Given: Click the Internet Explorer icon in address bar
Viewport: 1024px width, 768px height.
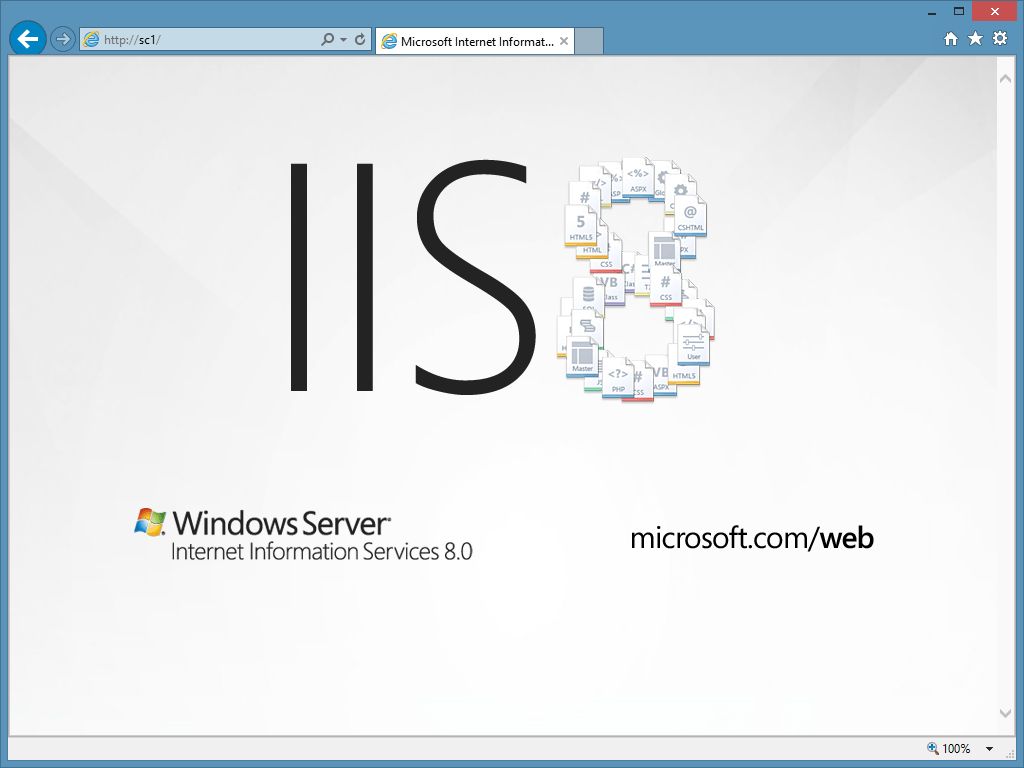Looking at the screenshot, I should point(91,39).
